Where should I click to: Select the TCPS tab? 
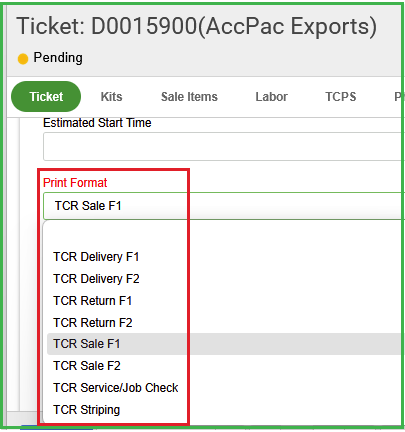[x=341, y=97]
